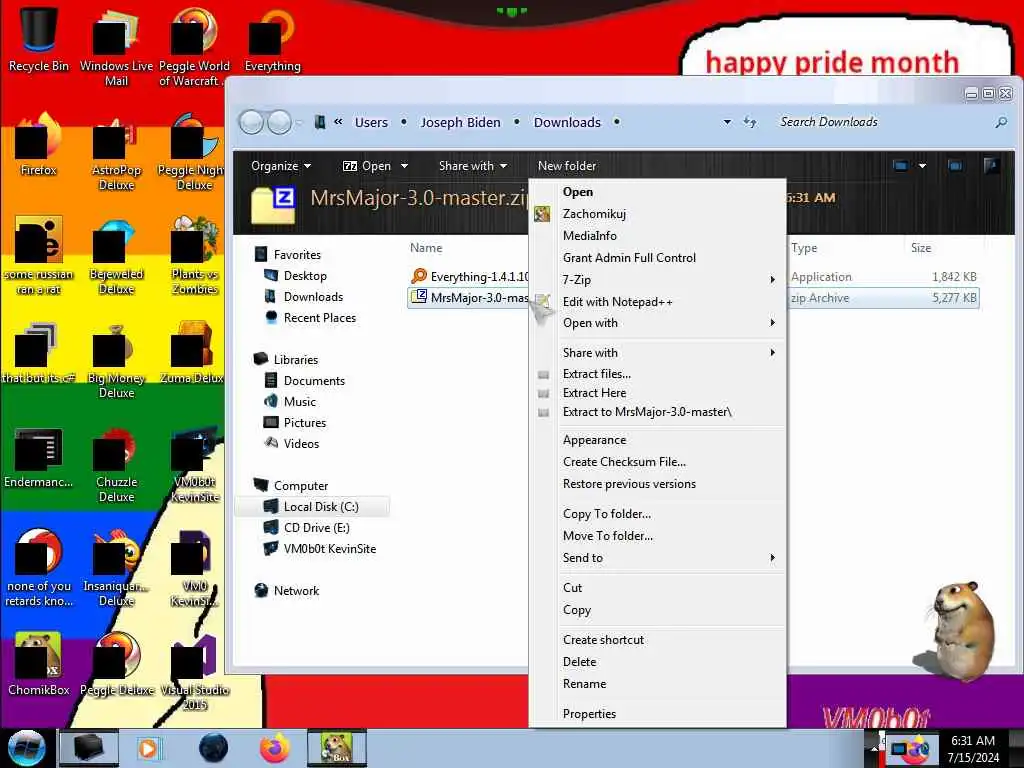This screenshot has width=1024, height=768.
Task: Click the refresh address bar icon
Action: tap(750, 122)
